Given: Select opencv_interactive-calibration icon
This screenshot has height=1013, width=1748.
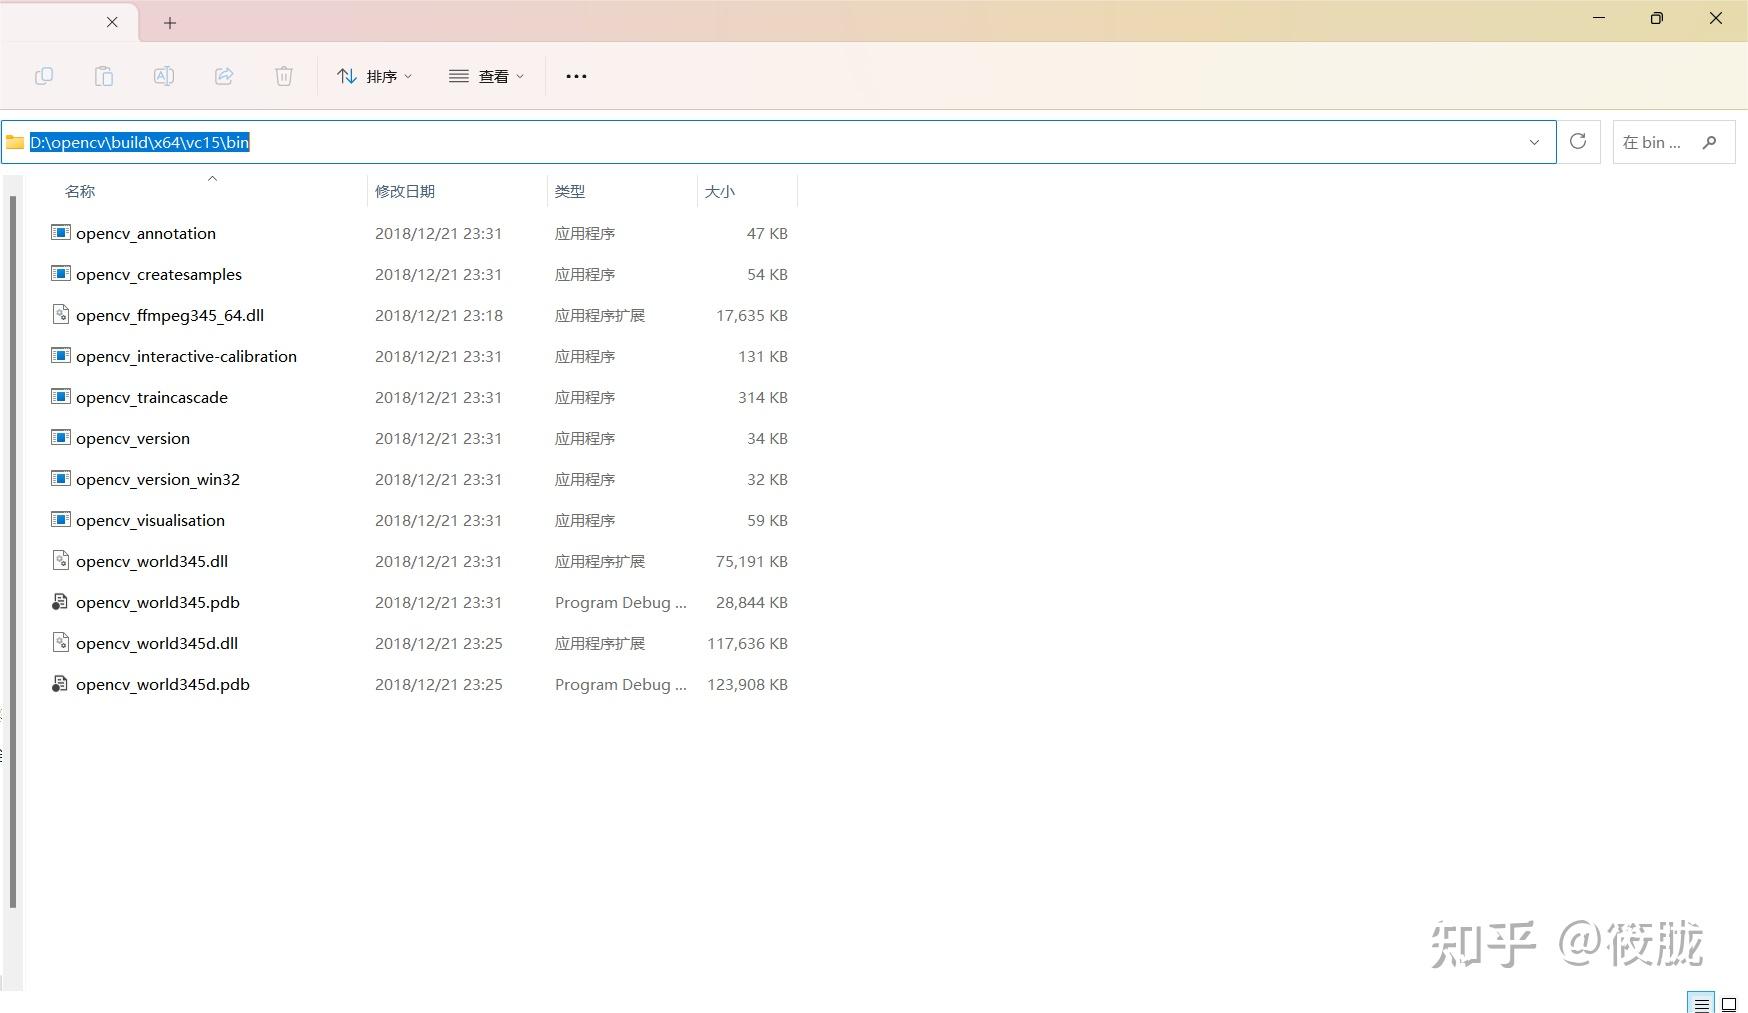Looking at the screenshot, I should [61, 355].
